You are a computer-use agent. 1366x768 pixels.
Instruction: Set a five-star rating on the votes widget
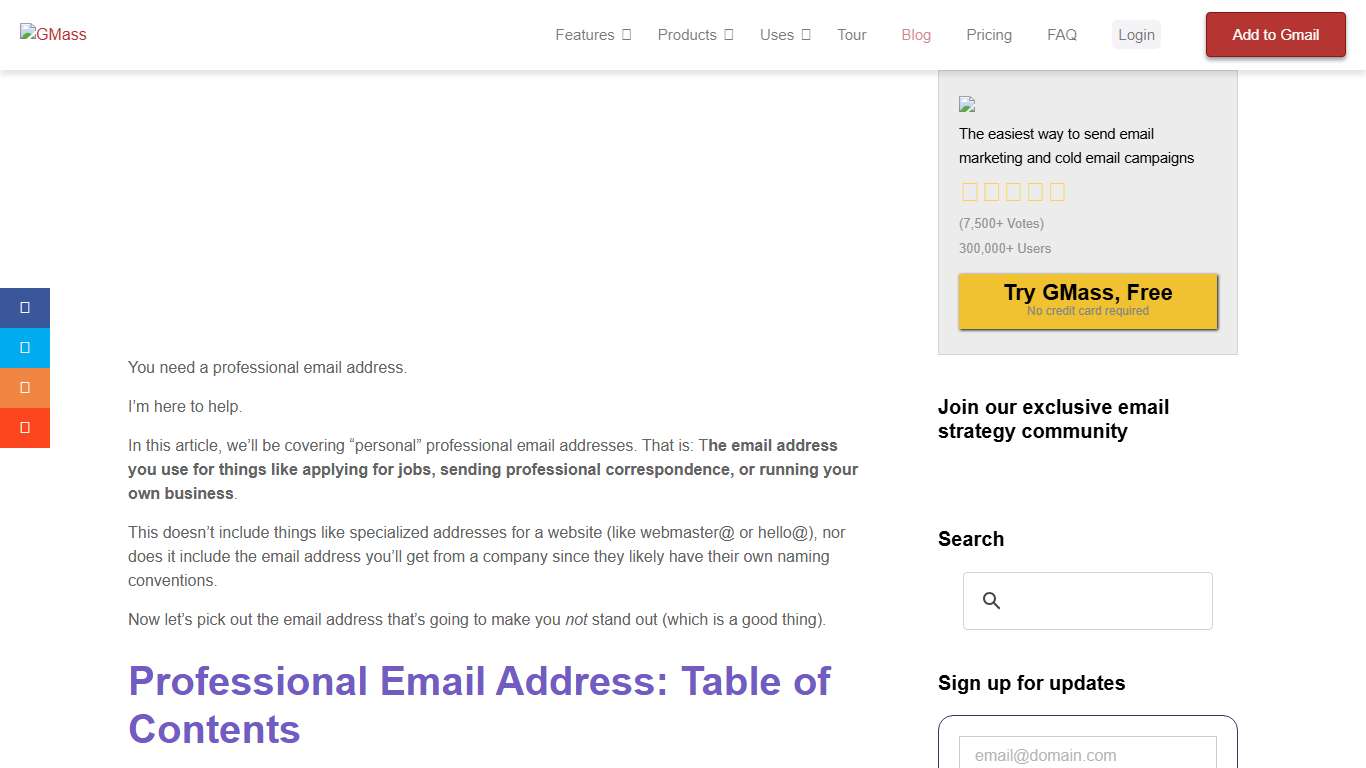point(1055,191)
